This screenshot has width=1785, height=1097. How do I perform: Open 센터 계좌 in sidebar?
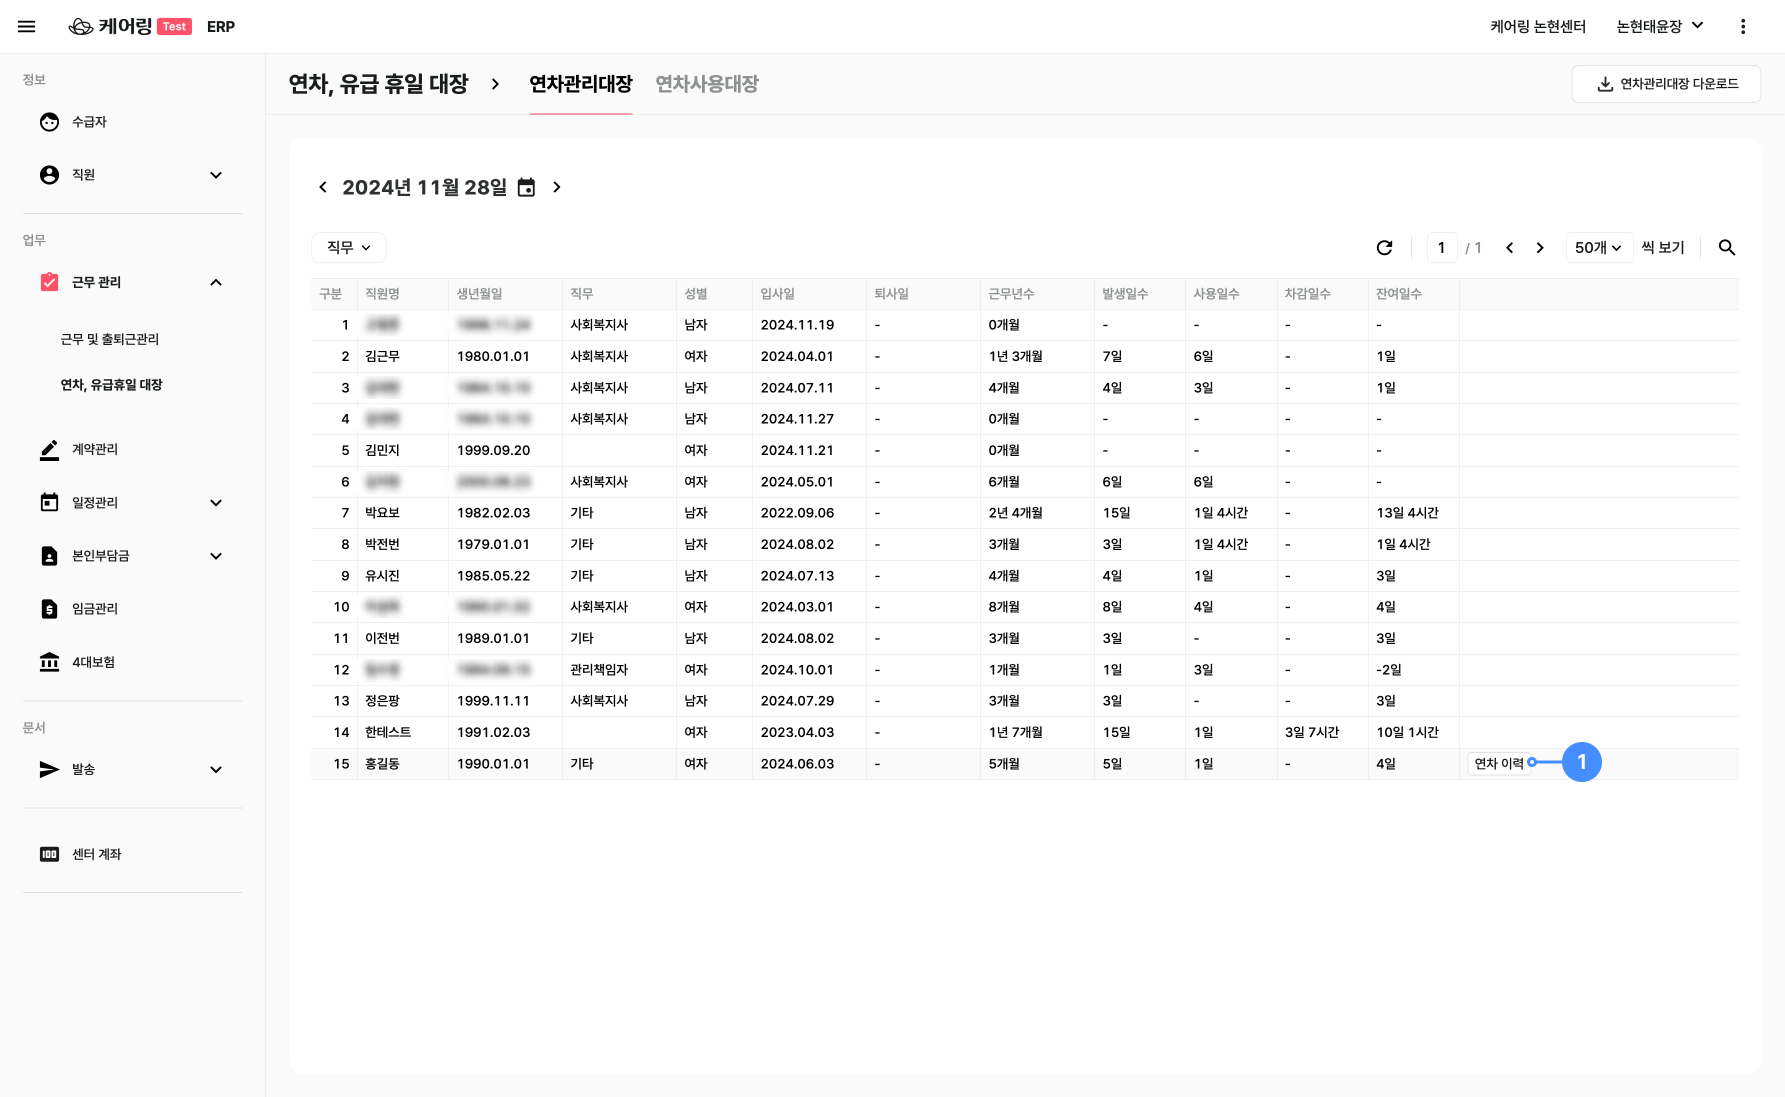pyautogui.click(x=96, y=854)
